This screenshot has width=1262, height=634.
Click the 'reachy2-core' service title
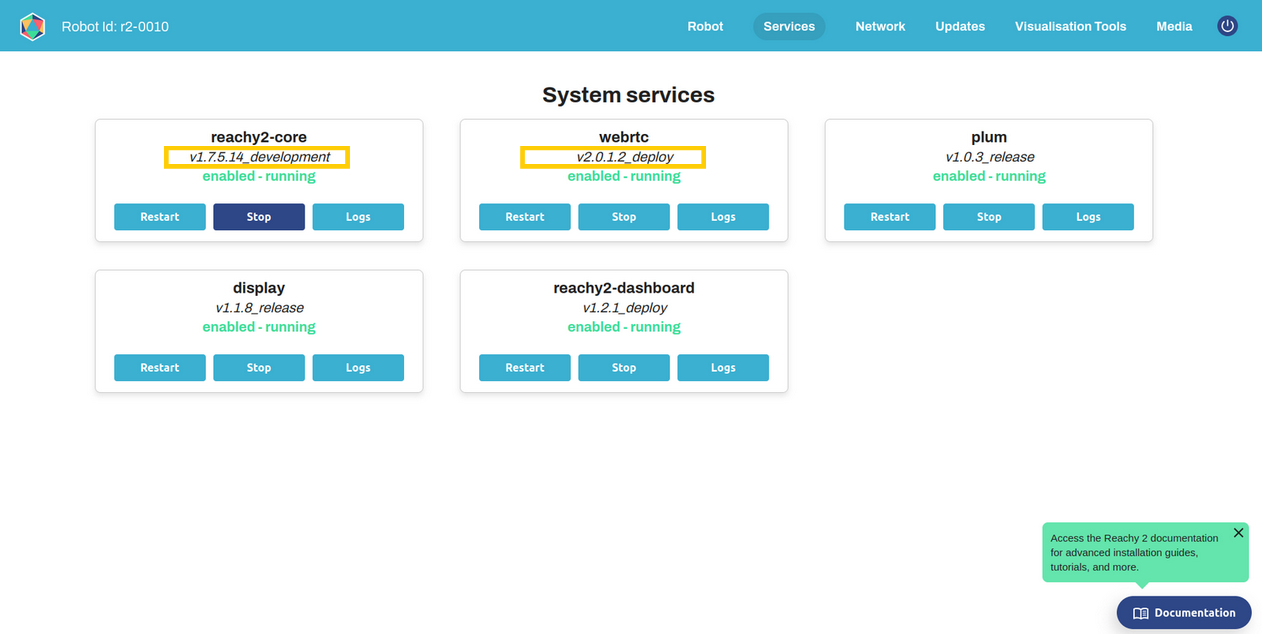[259, 137]
